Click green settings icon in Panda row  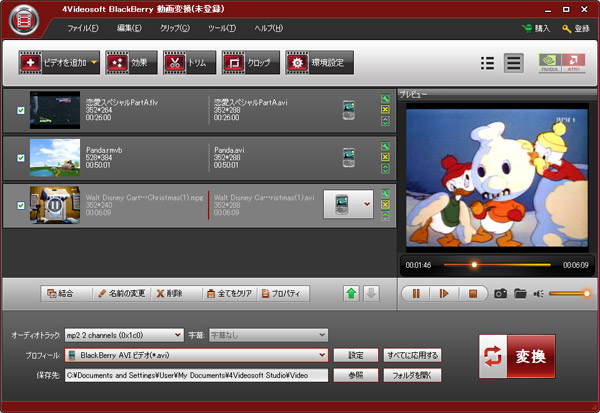[385, 146]
